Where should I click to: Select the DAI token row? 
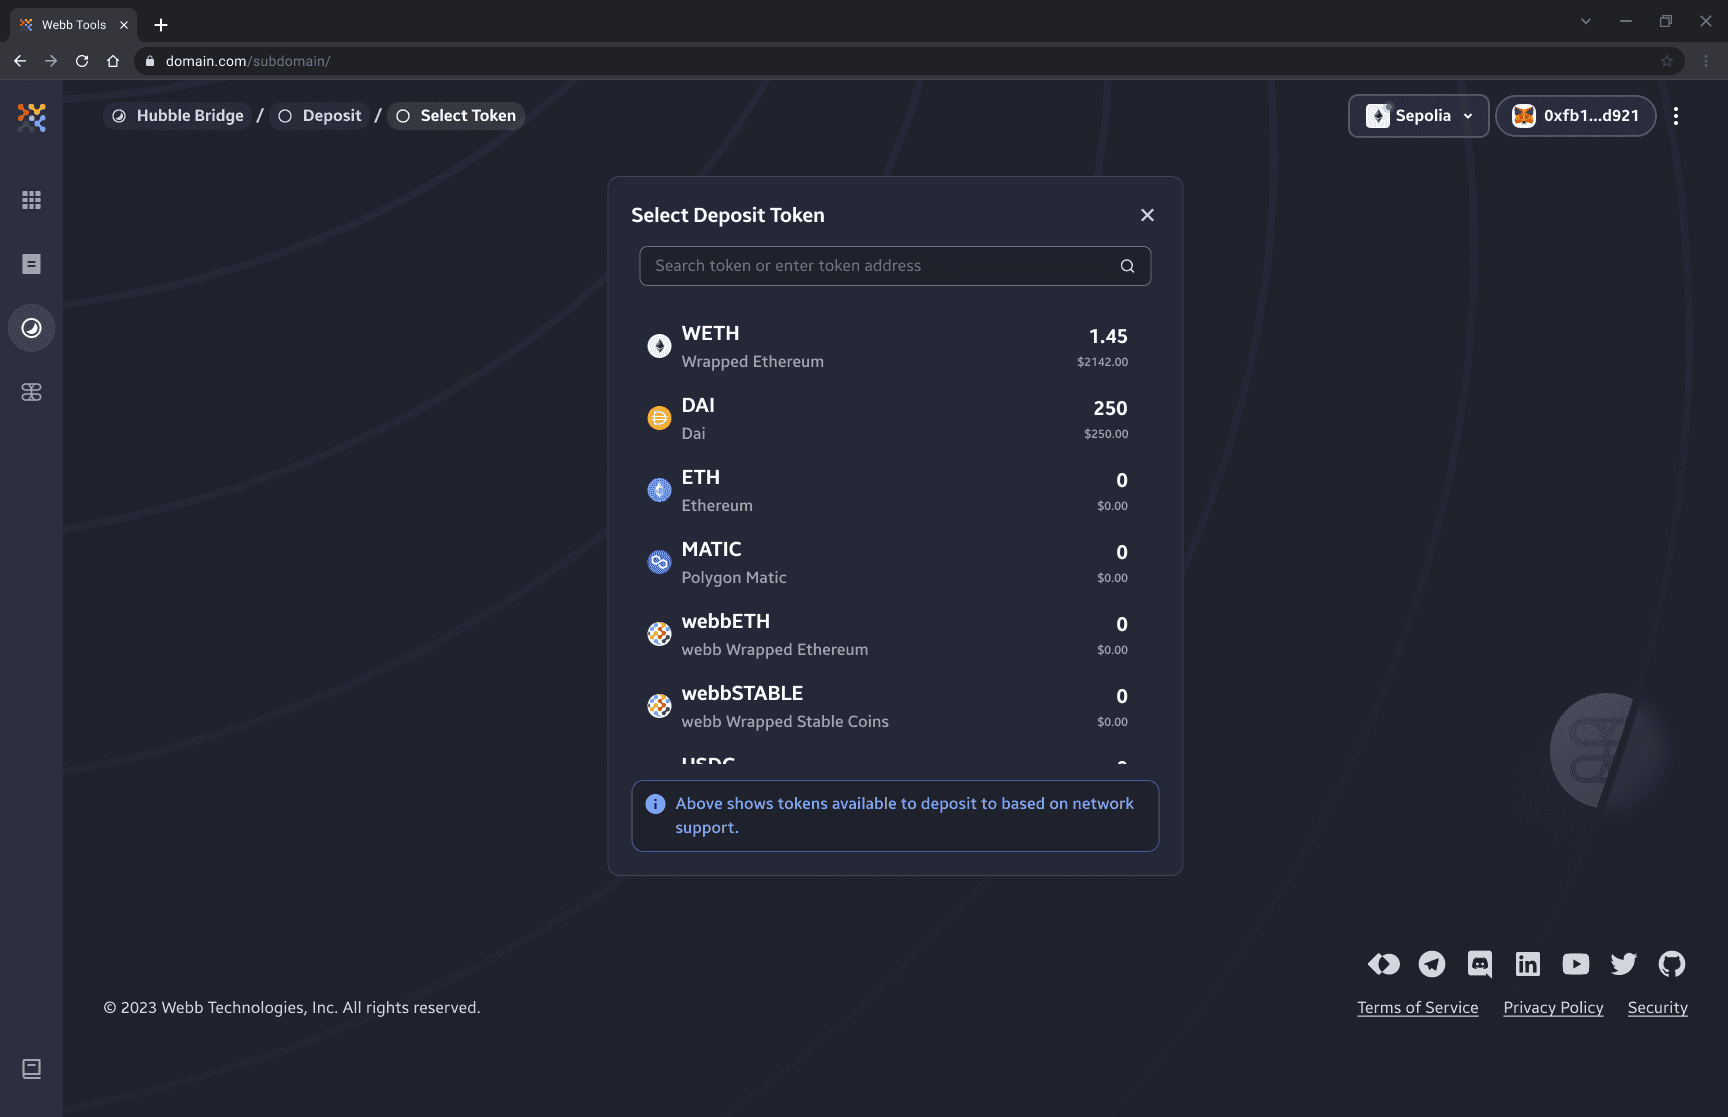pyautogui.click(x=895, y=418)
